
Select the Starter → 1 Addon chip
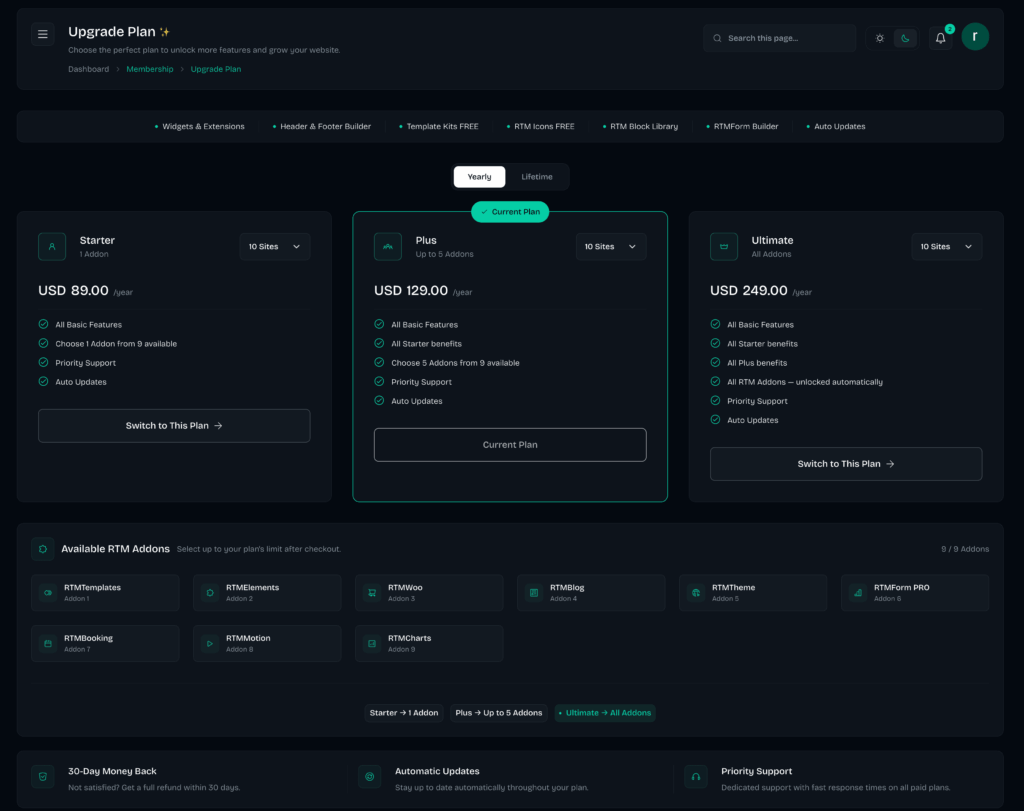[x=404, y=712]
